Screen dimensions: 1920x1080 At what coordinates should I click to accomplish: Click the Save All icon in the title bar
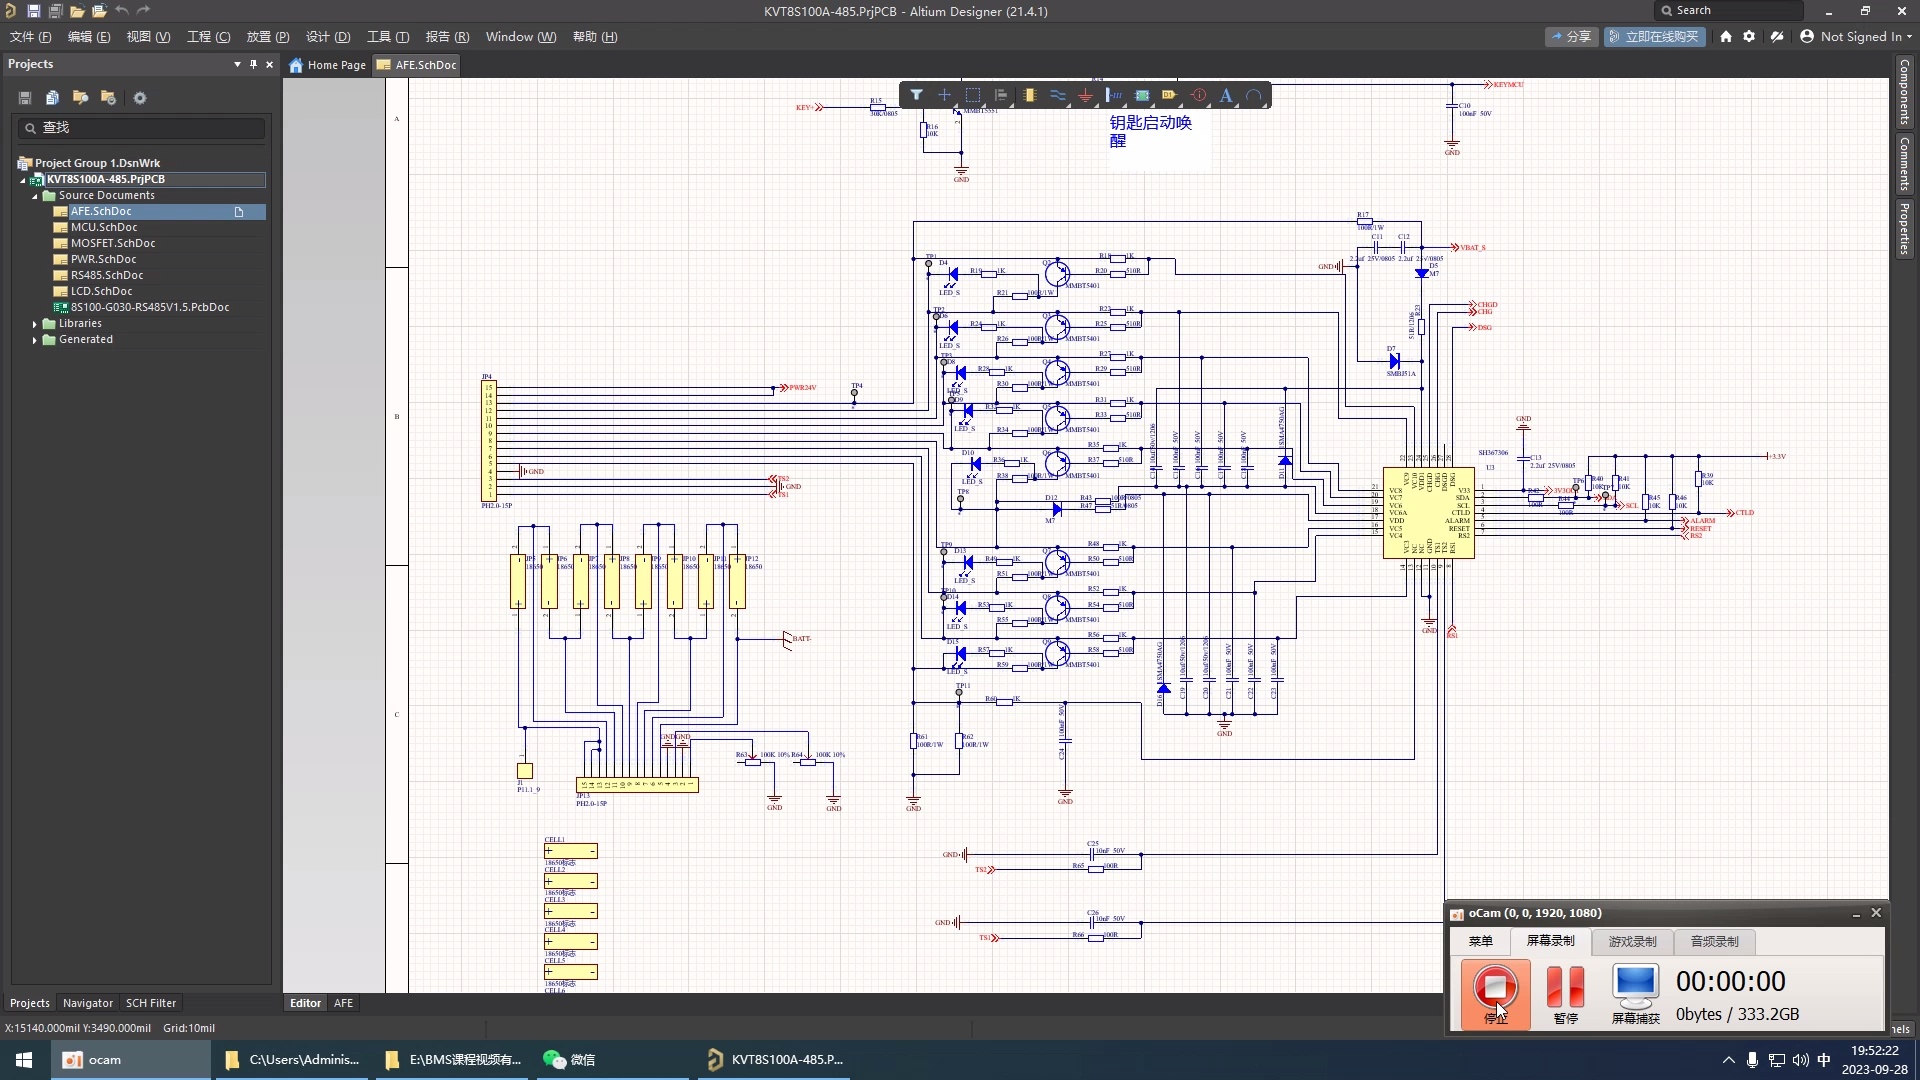click(55, 11)
